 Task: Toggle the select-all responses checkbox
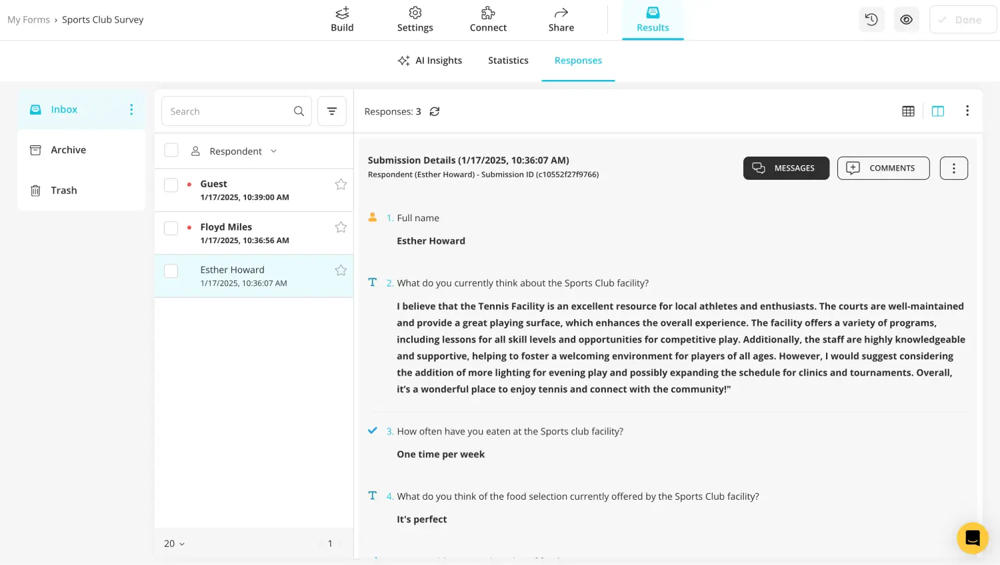[171, 150]
